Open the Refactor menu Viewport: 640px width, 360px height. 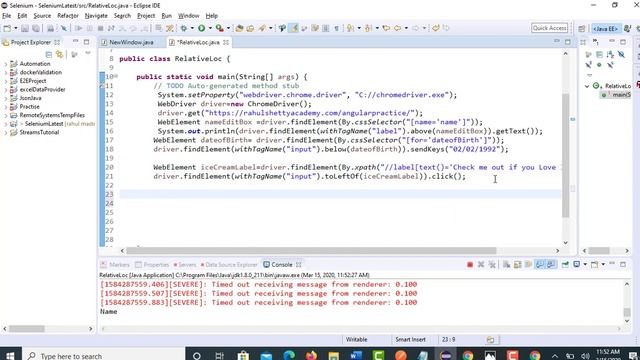(68, 16)
